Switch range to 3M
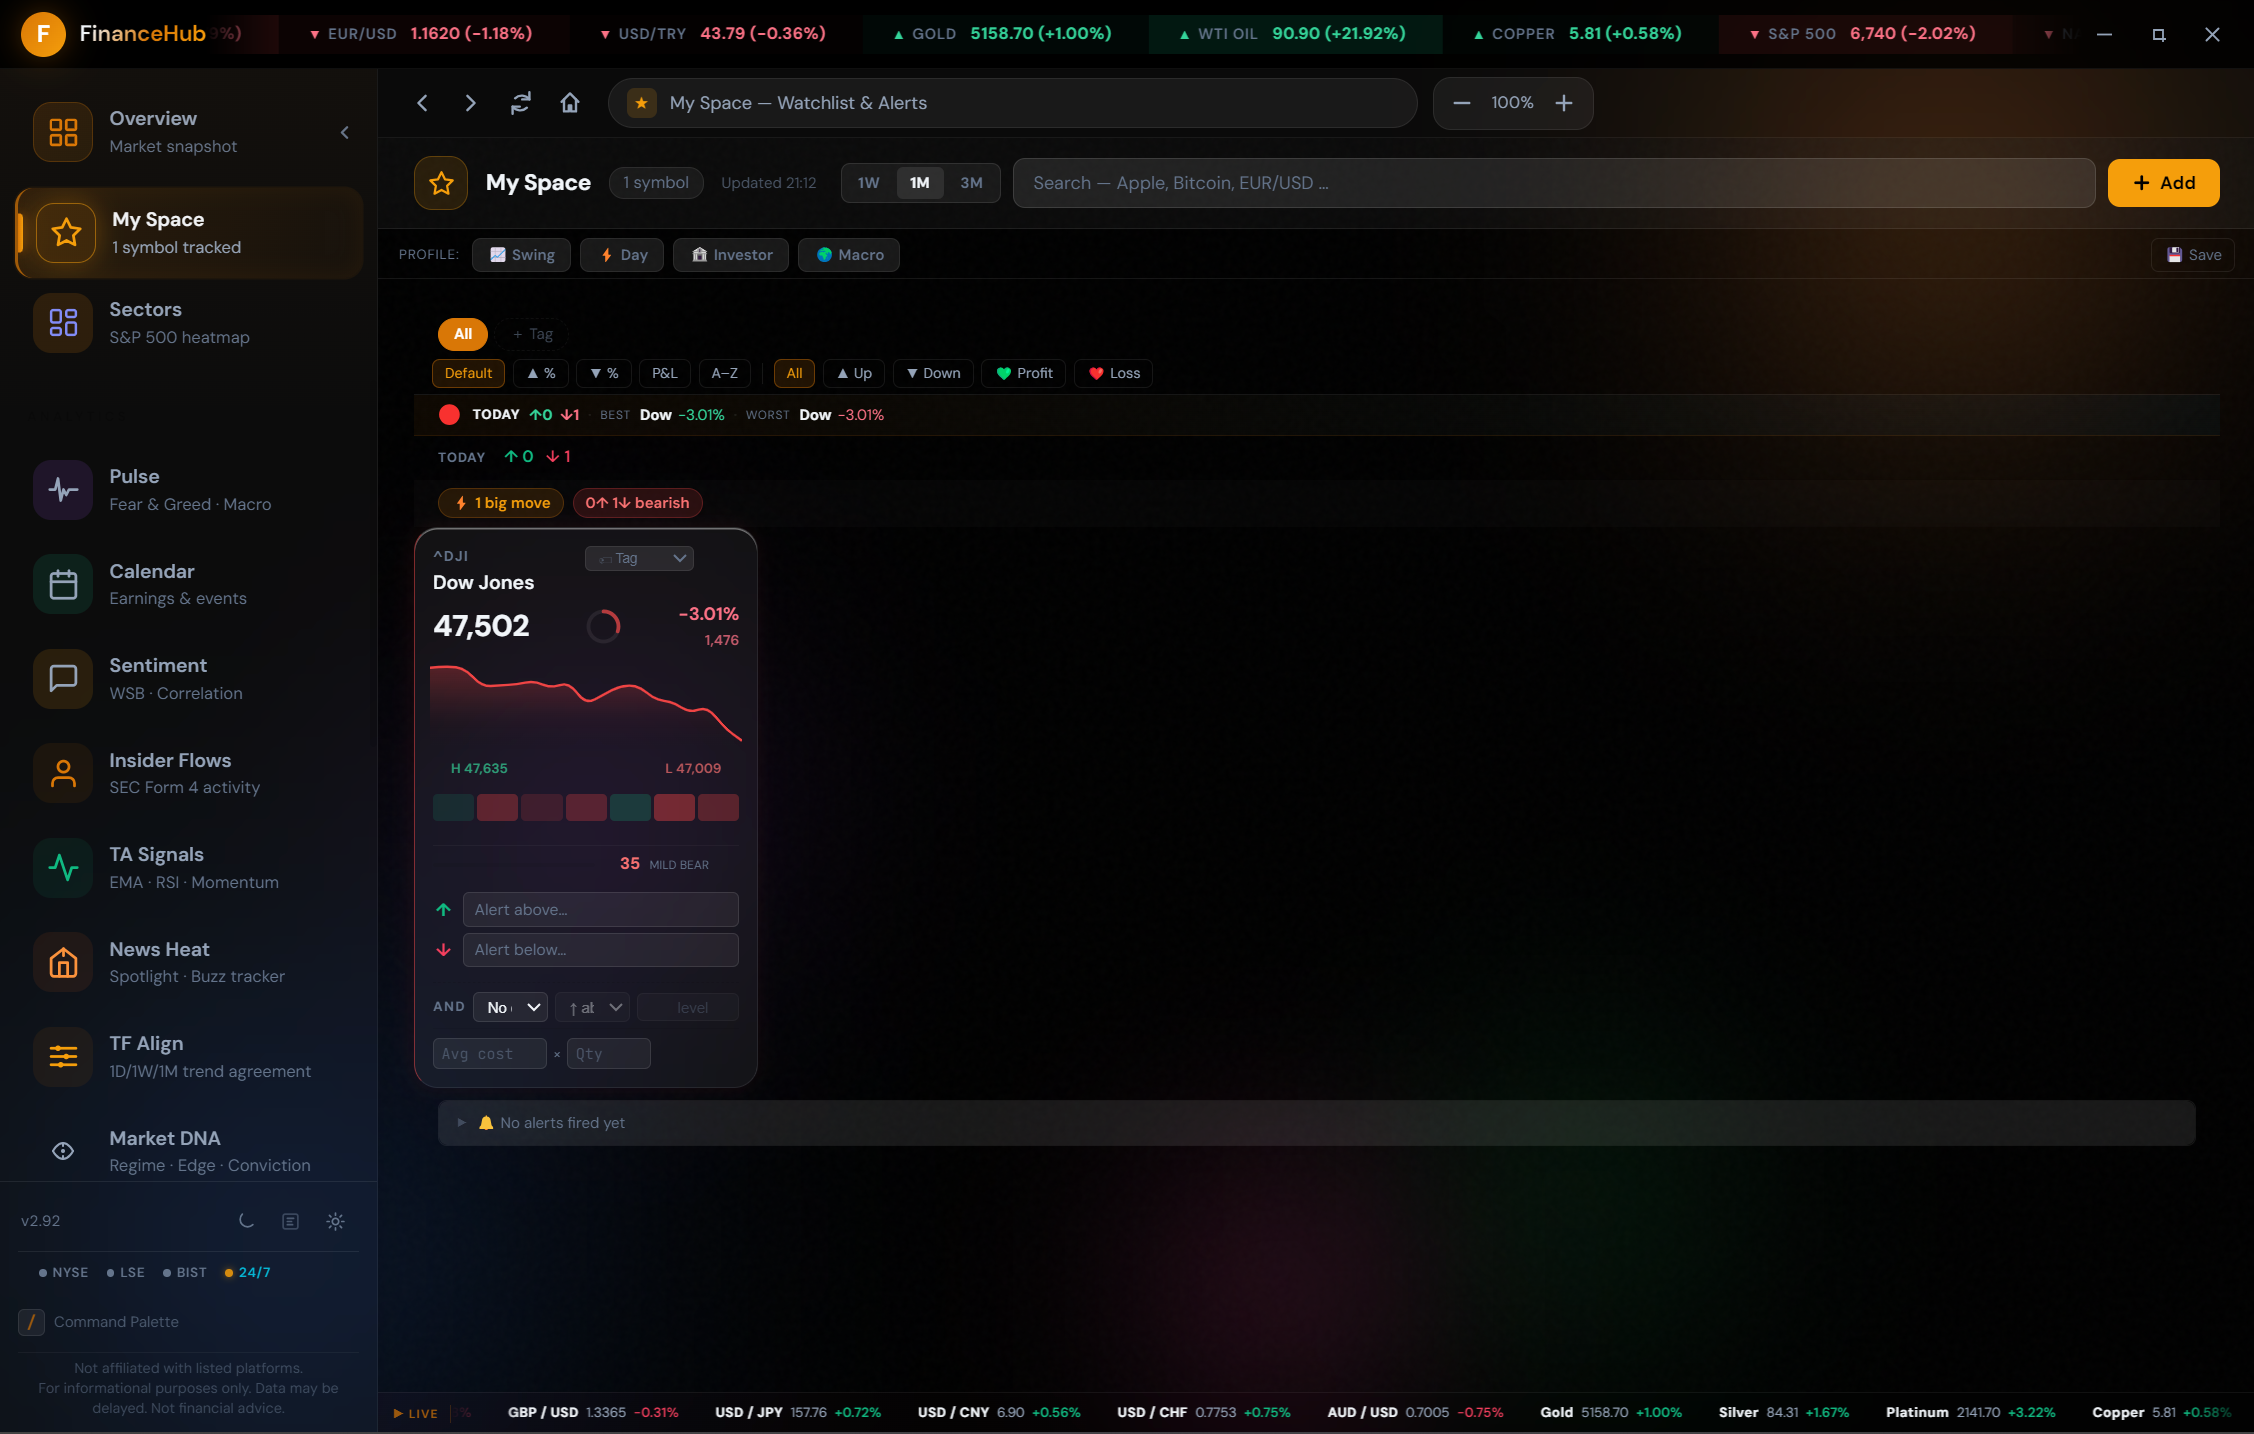The image size is (2254, 1434). point(971,183)
